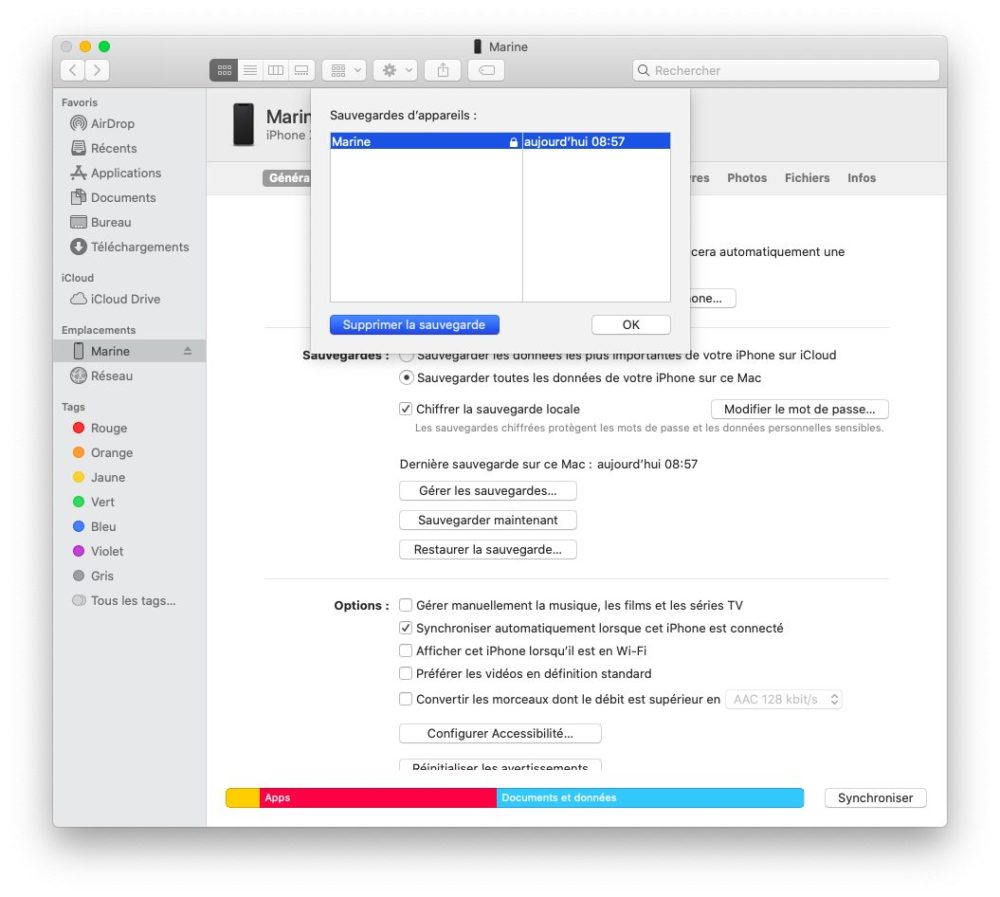This screenshot has width=1000, height=897.
Task: Click Restaurer la sauvegarde
Action: pyautogui.click(x=488, y=549)
